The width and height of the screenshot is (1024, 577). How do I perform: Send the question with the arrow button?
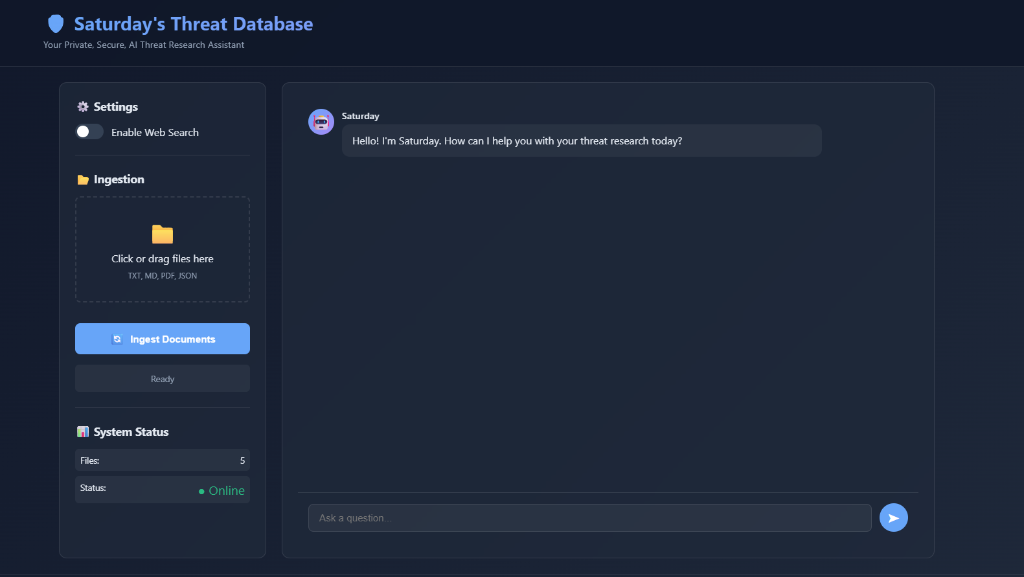tap(893, 518)
